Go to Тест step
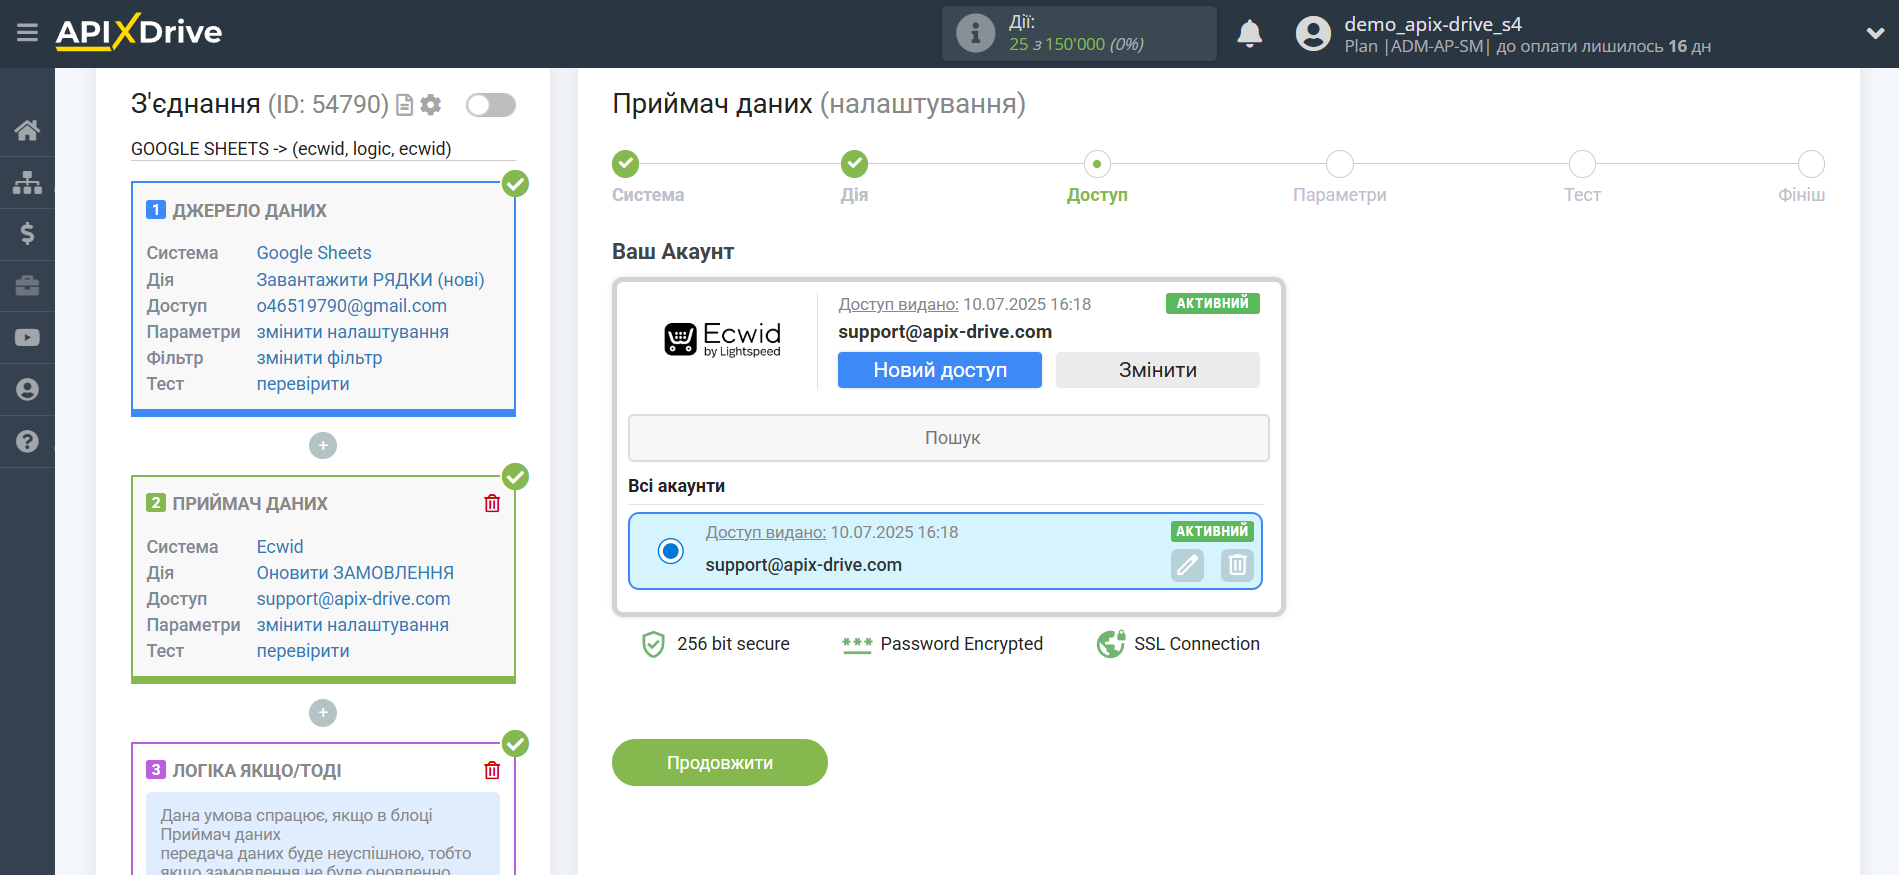The image size is (1899, 875). tap(1583, 164)
